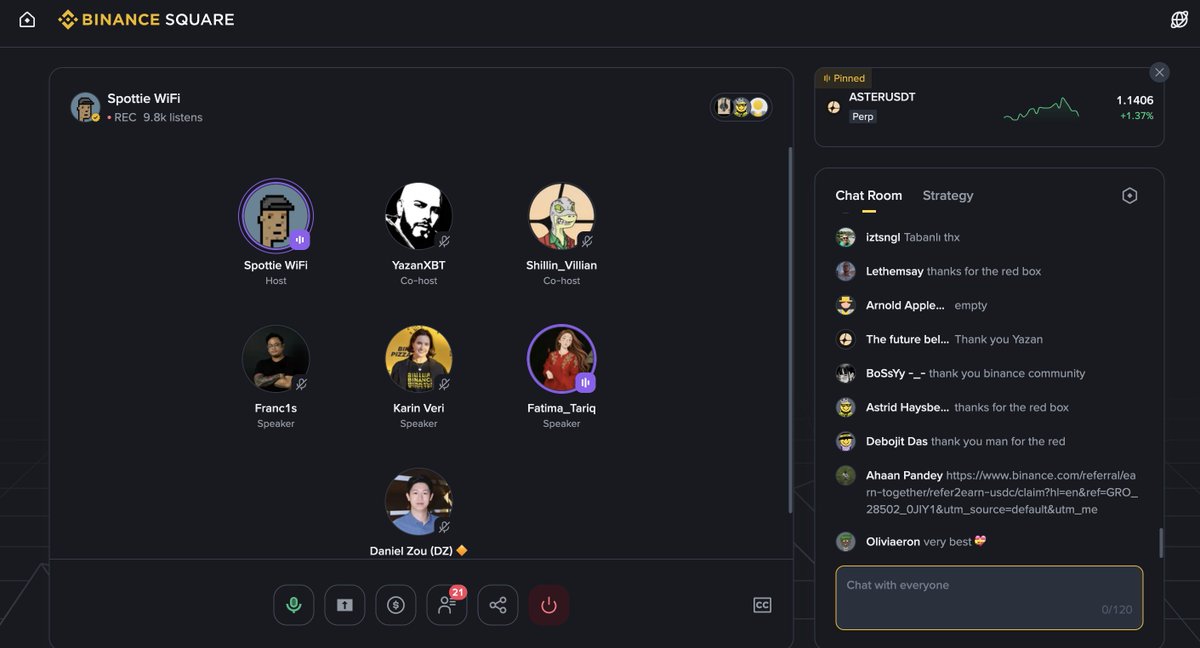The height and width of the screenshot is (648, 1200).
Task: Click username Oliviaeron in chat
Action: coord(893,541)
